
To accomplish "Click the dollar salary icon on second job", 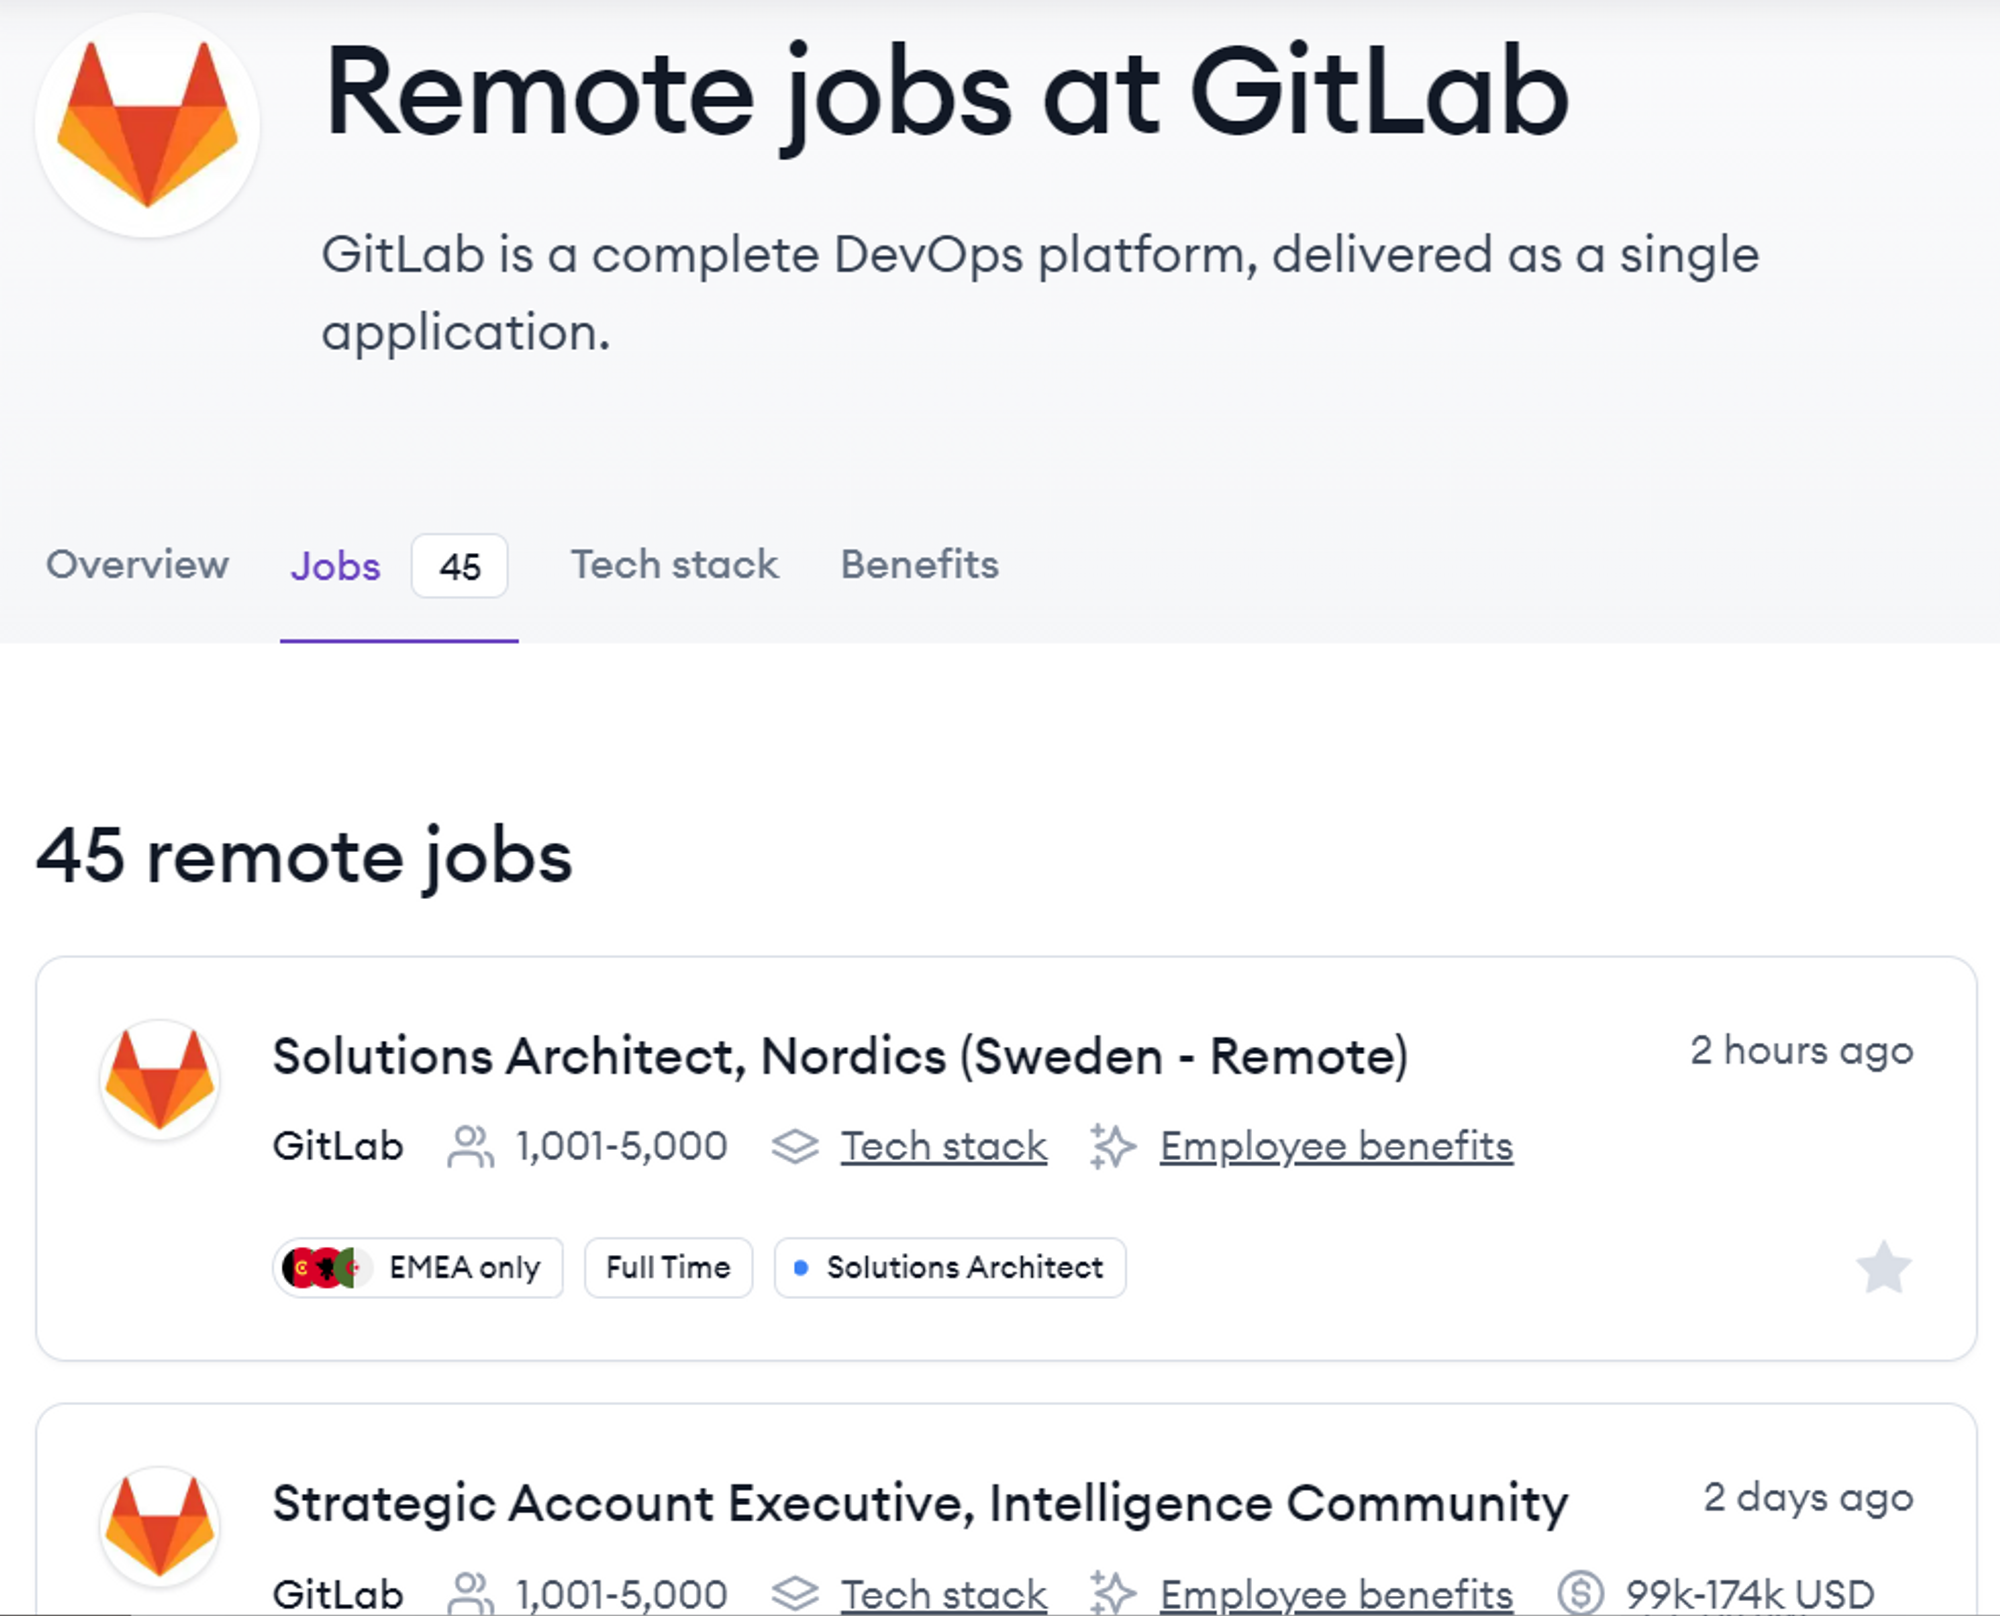I will coord(1580,1592).
